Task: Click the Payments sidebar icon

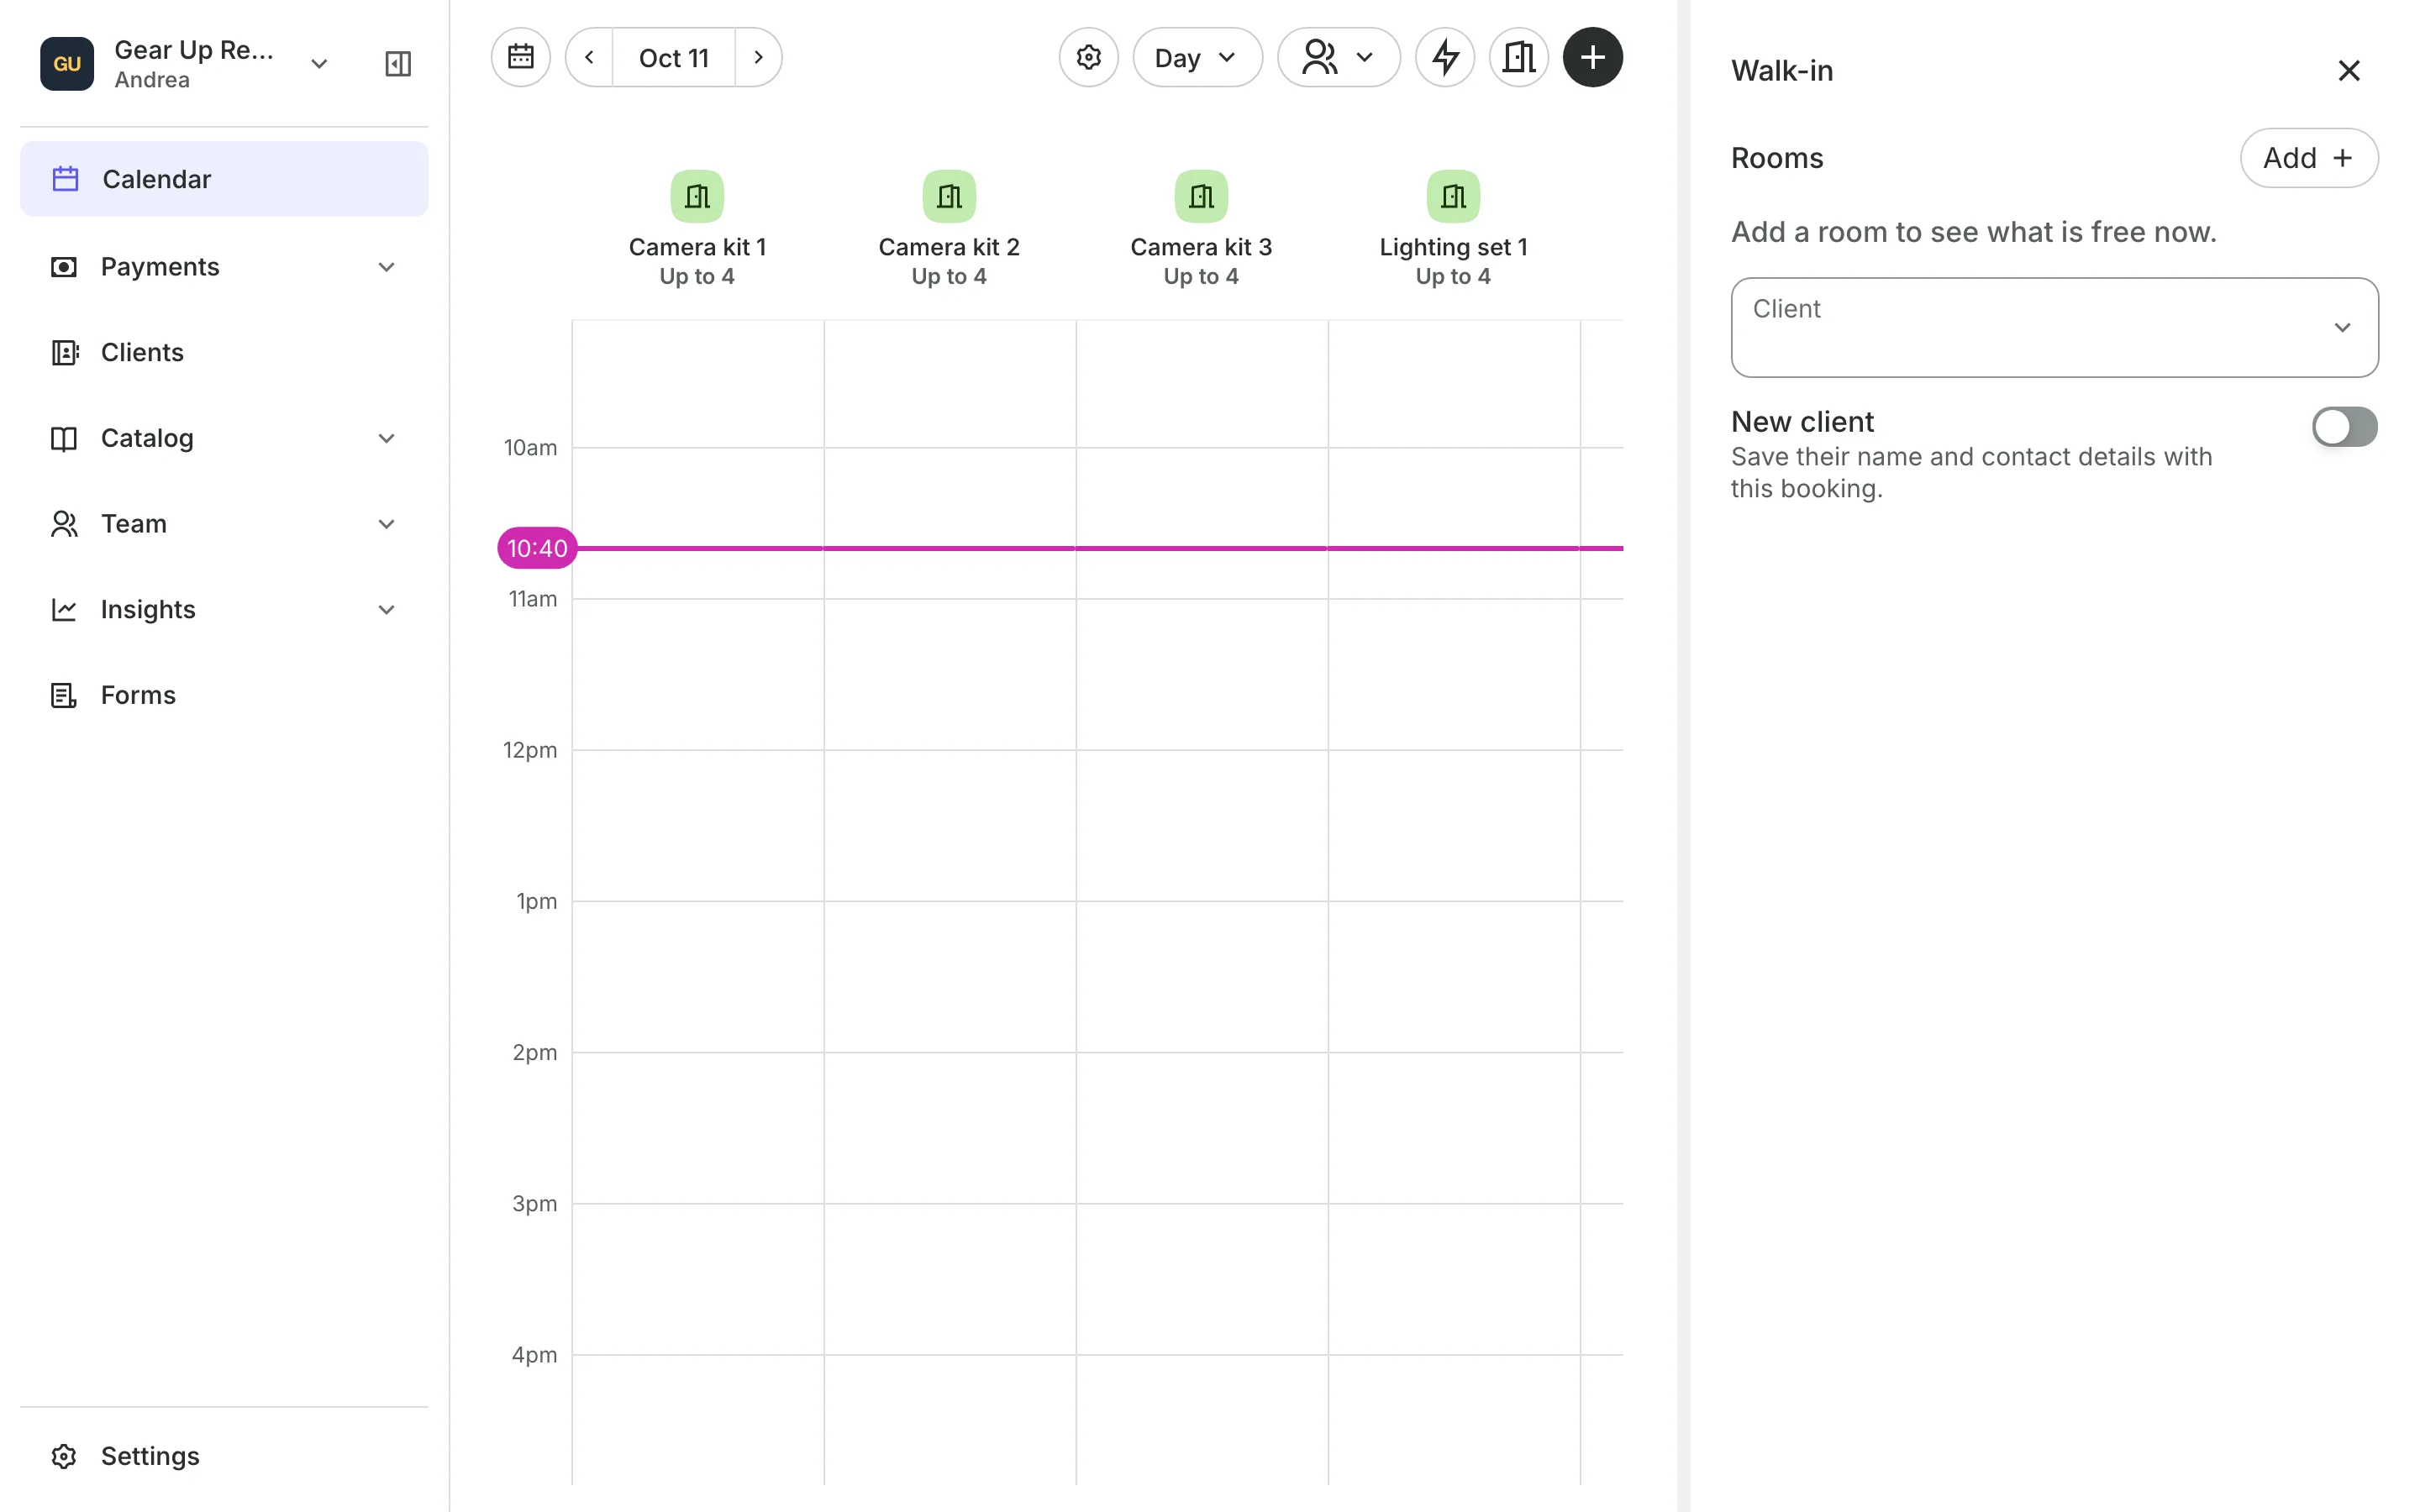Action: [x=64, y=267]
